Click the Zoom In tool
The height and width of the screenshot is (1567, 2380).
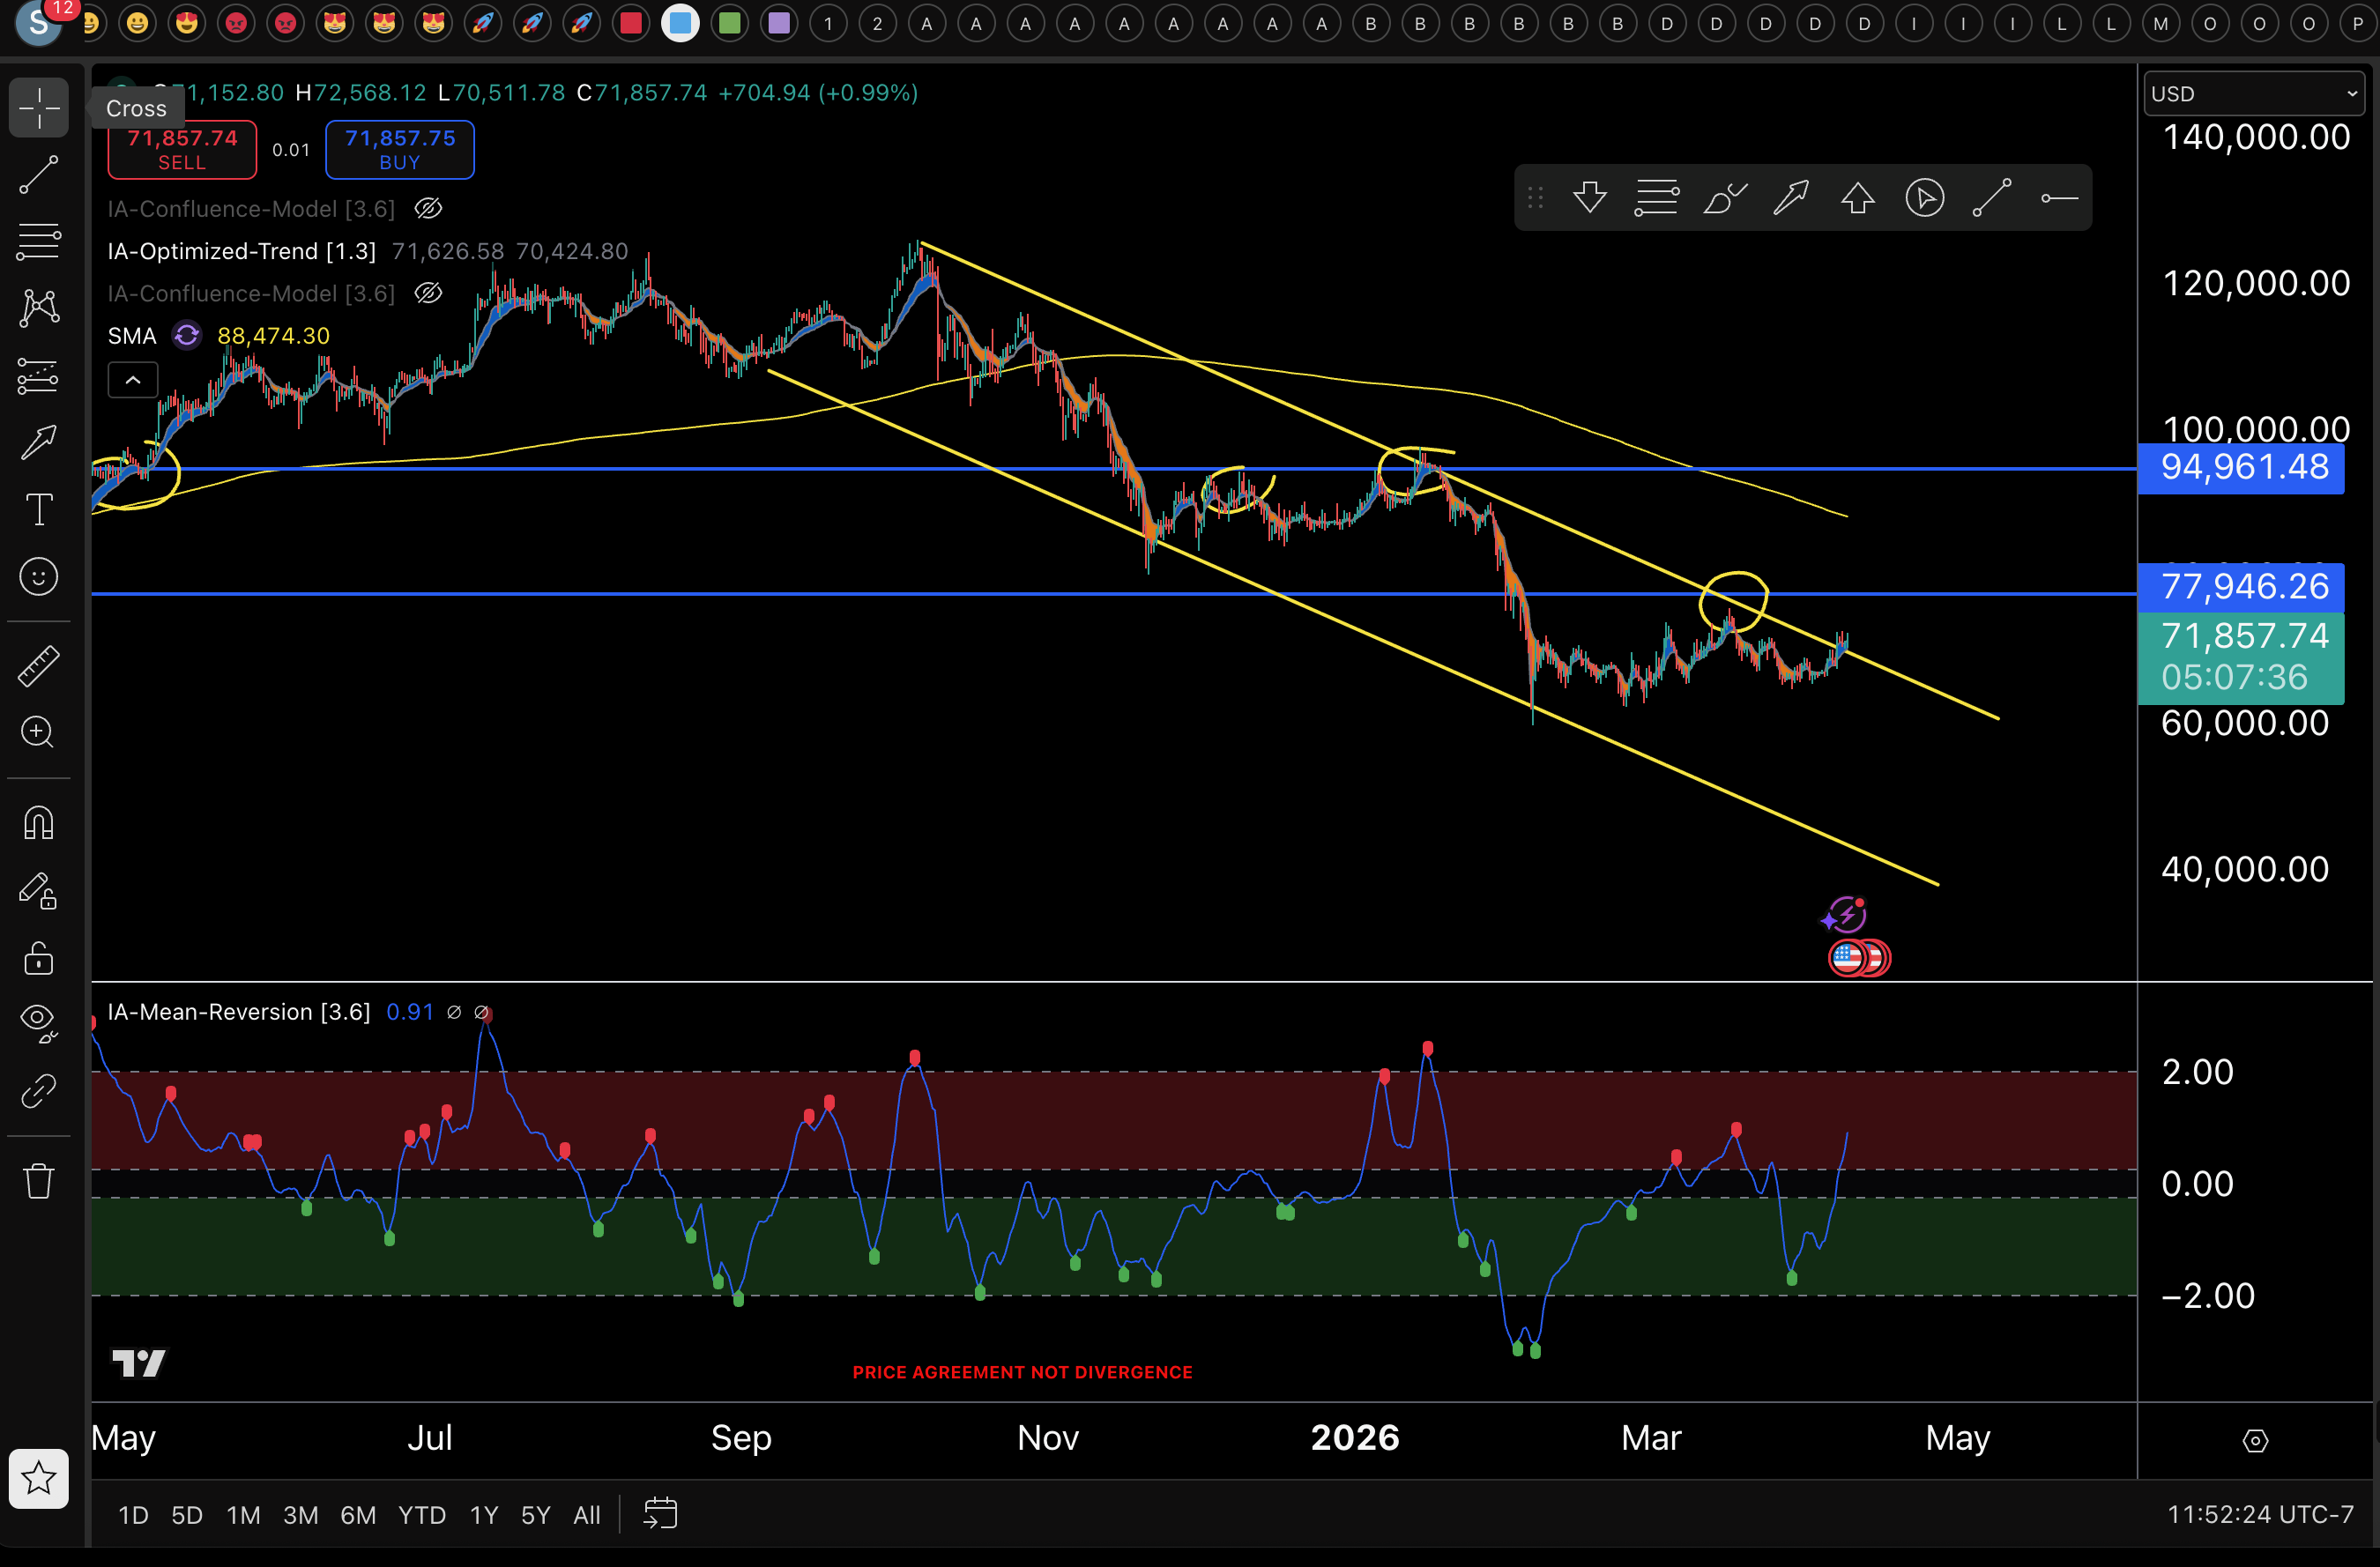pos(38,732)
